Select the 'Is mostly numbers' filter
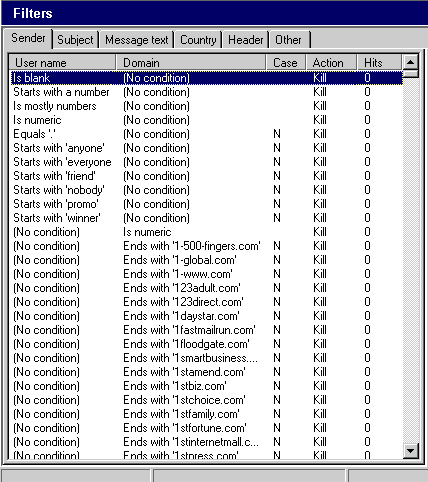Image resolution: width=428 pixels, height=482 pixels. pos(206,106)
